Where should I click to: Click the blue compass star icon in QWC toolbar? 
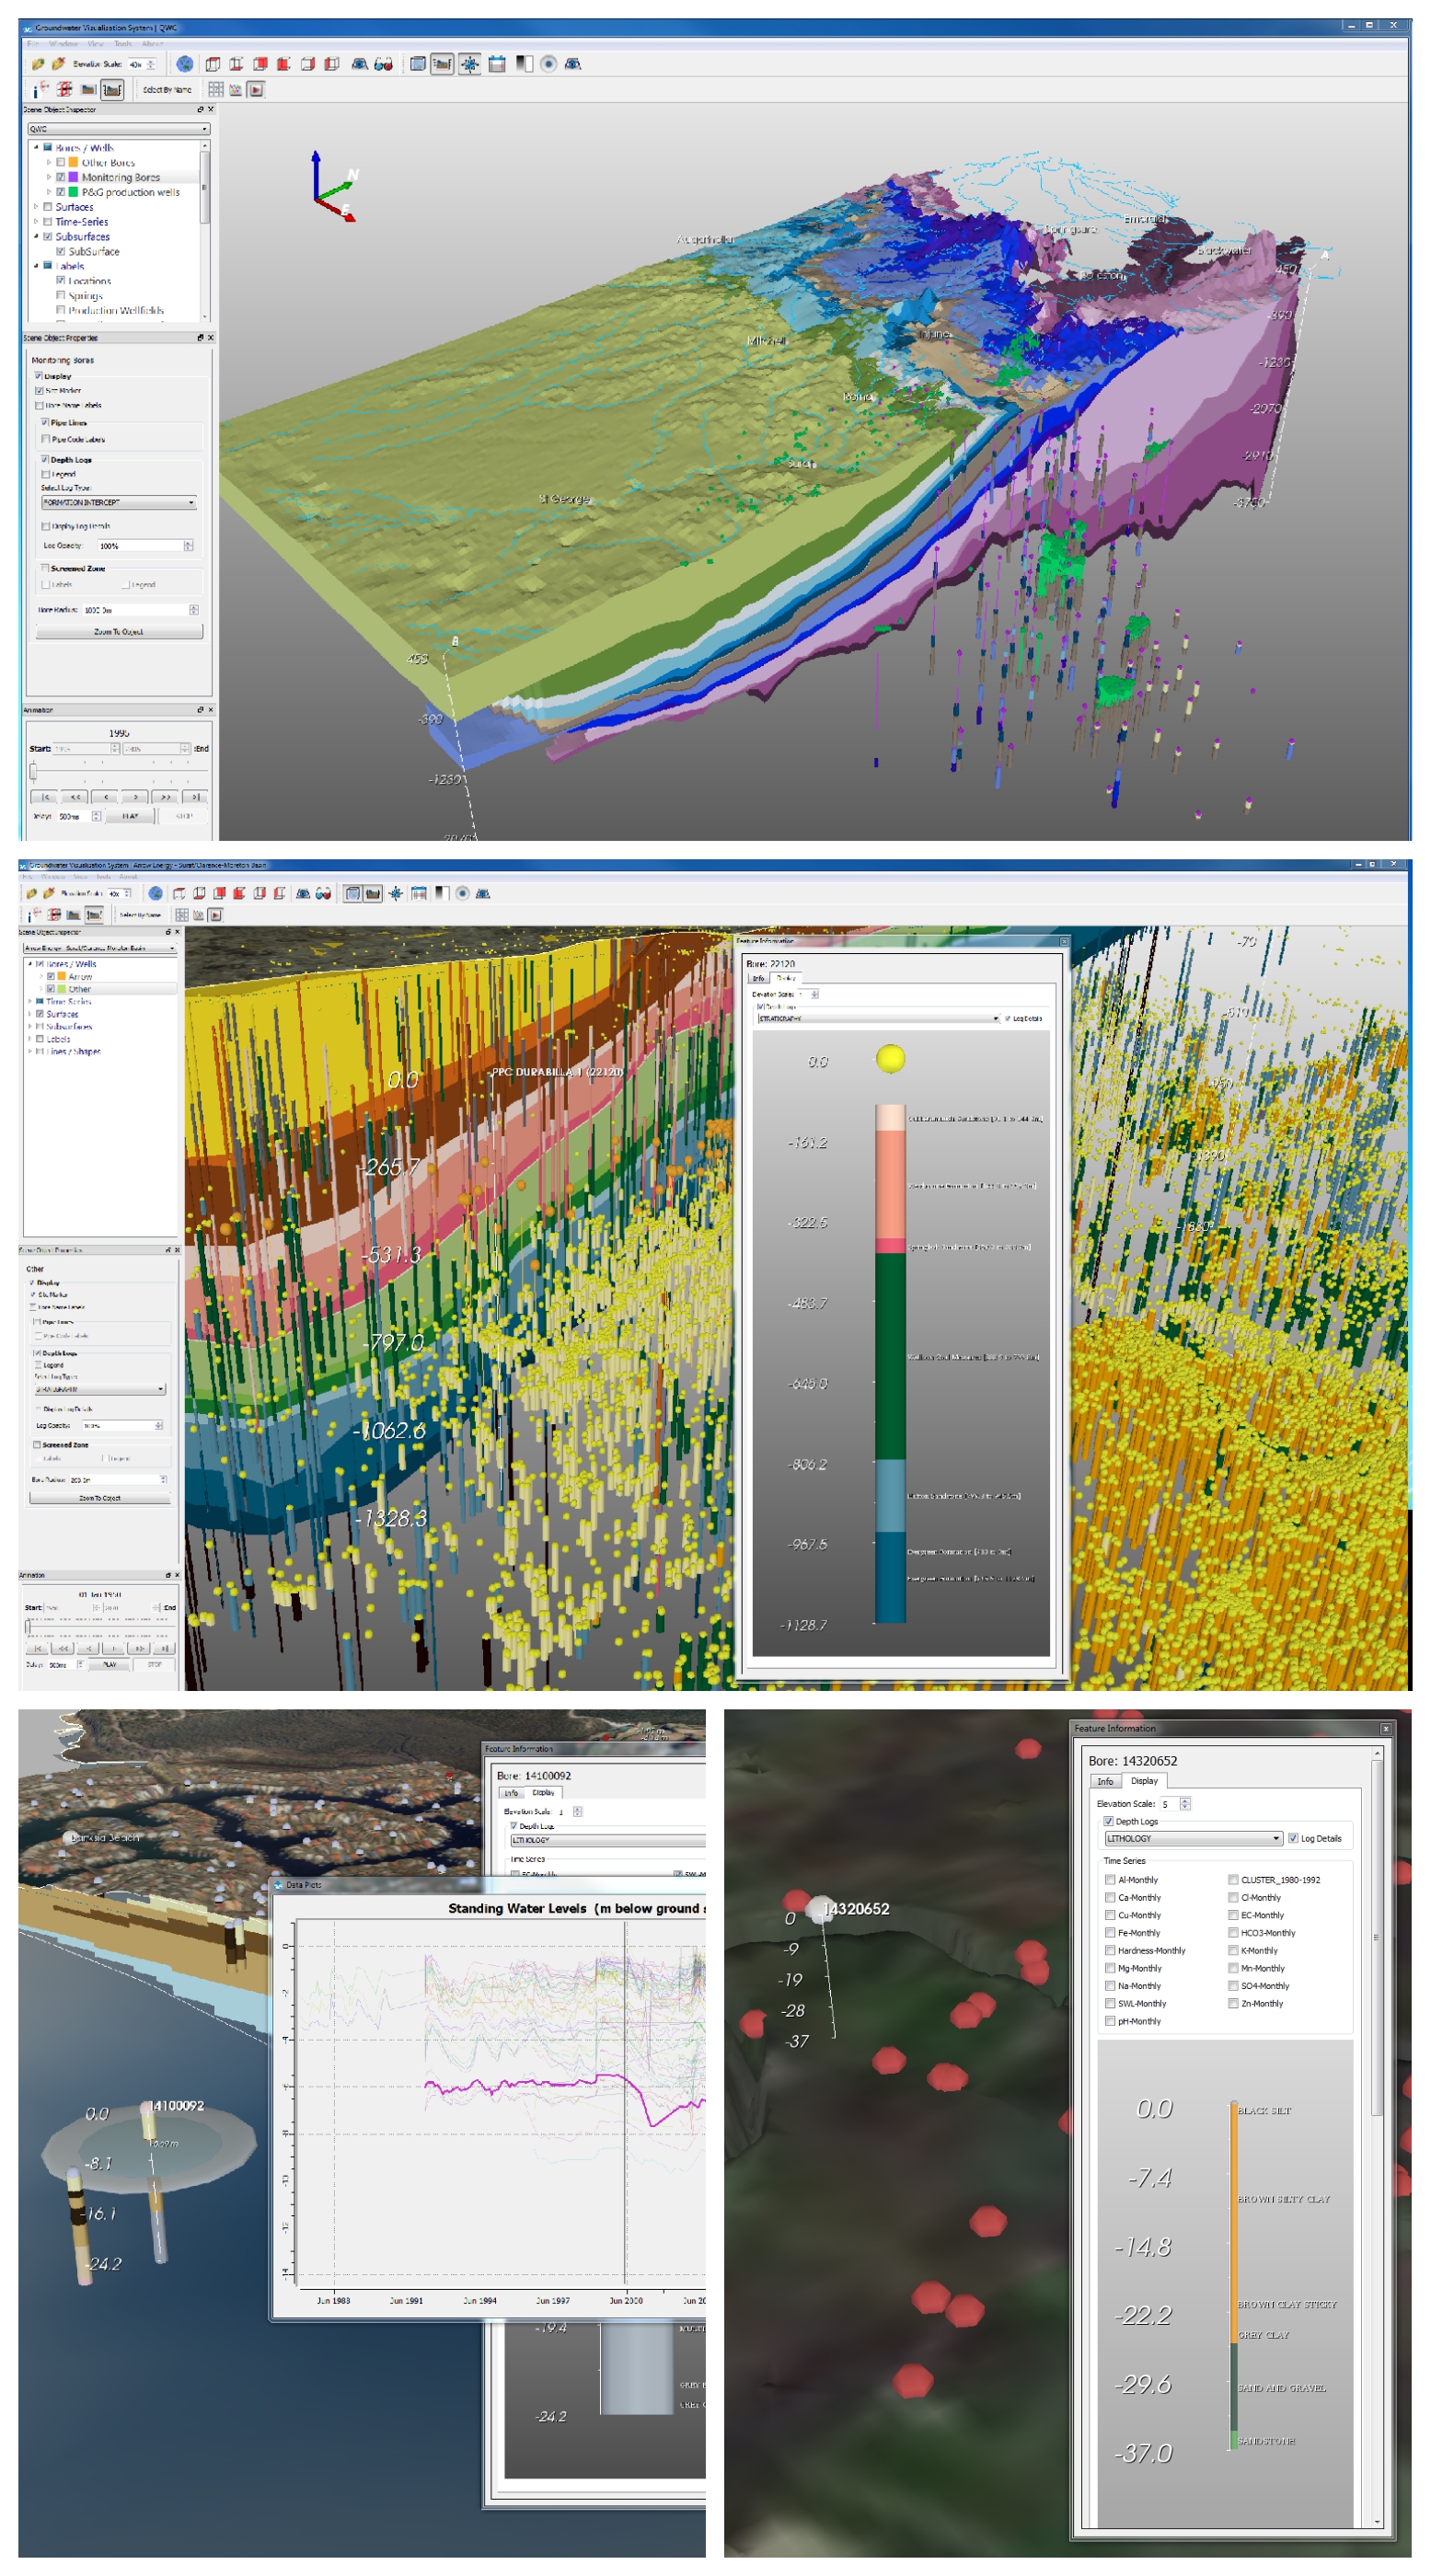pos(469,64)
